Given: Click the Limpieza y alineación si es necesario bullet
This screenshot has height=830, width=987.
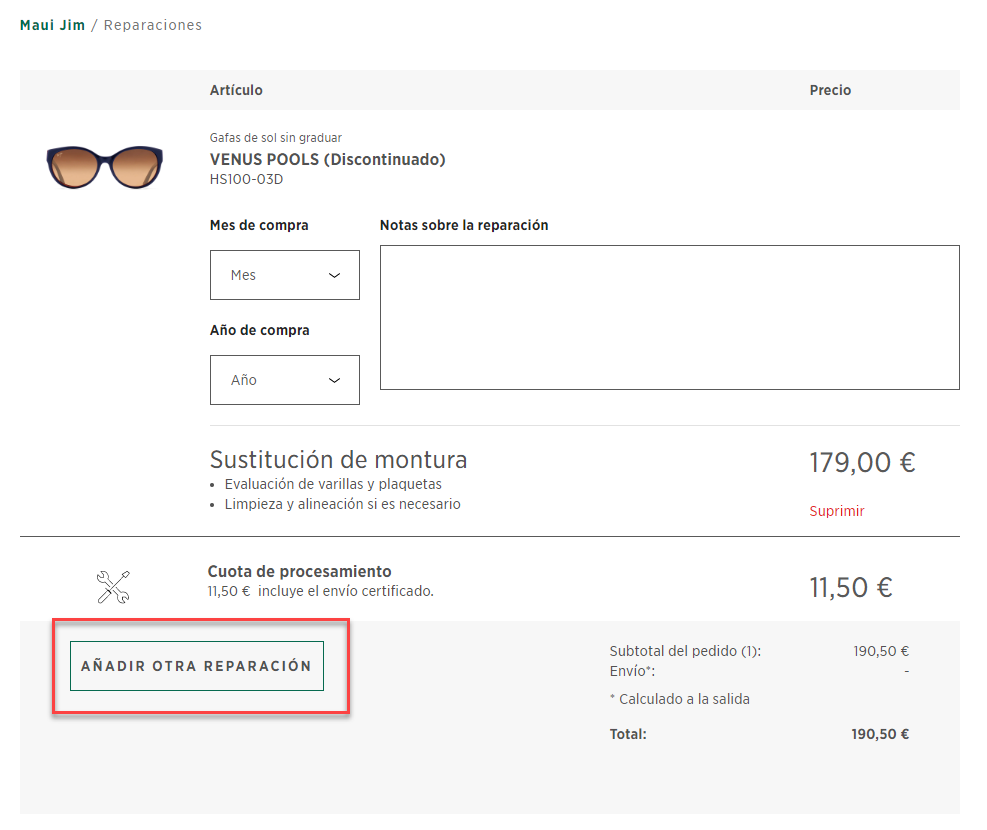Looking at the screenshot, I should click(x=342, y=504).
